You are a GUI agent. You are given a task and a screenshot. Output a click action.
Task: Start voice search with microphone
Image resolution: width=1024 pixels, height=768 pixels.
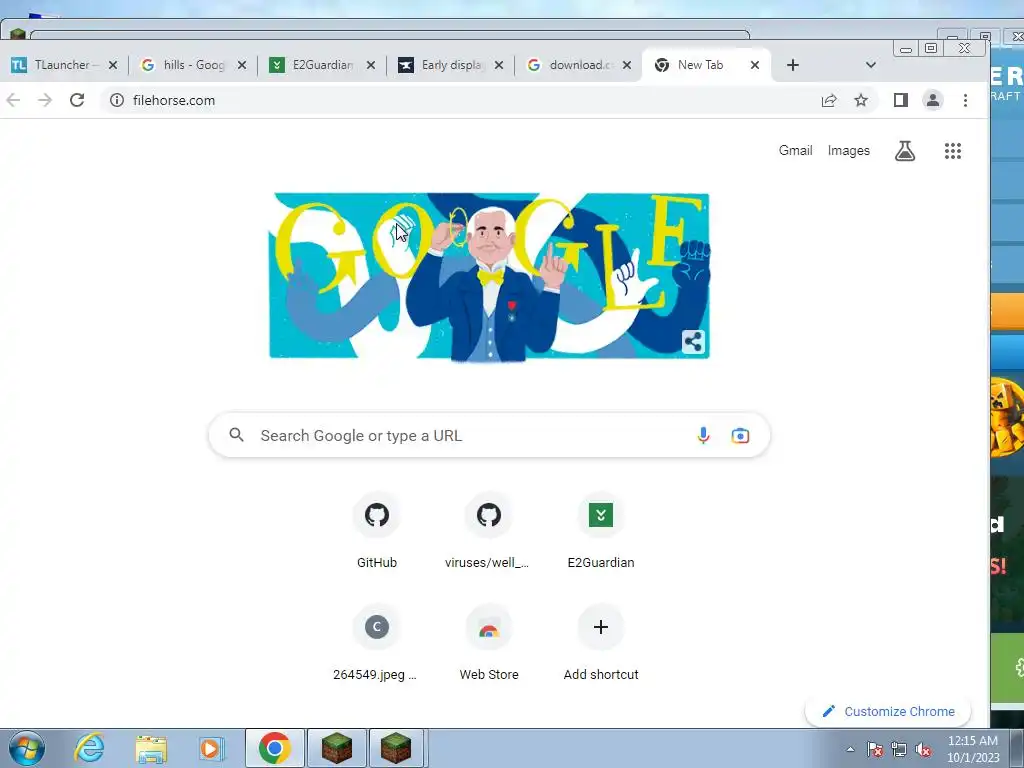click(x=703, y=435)
